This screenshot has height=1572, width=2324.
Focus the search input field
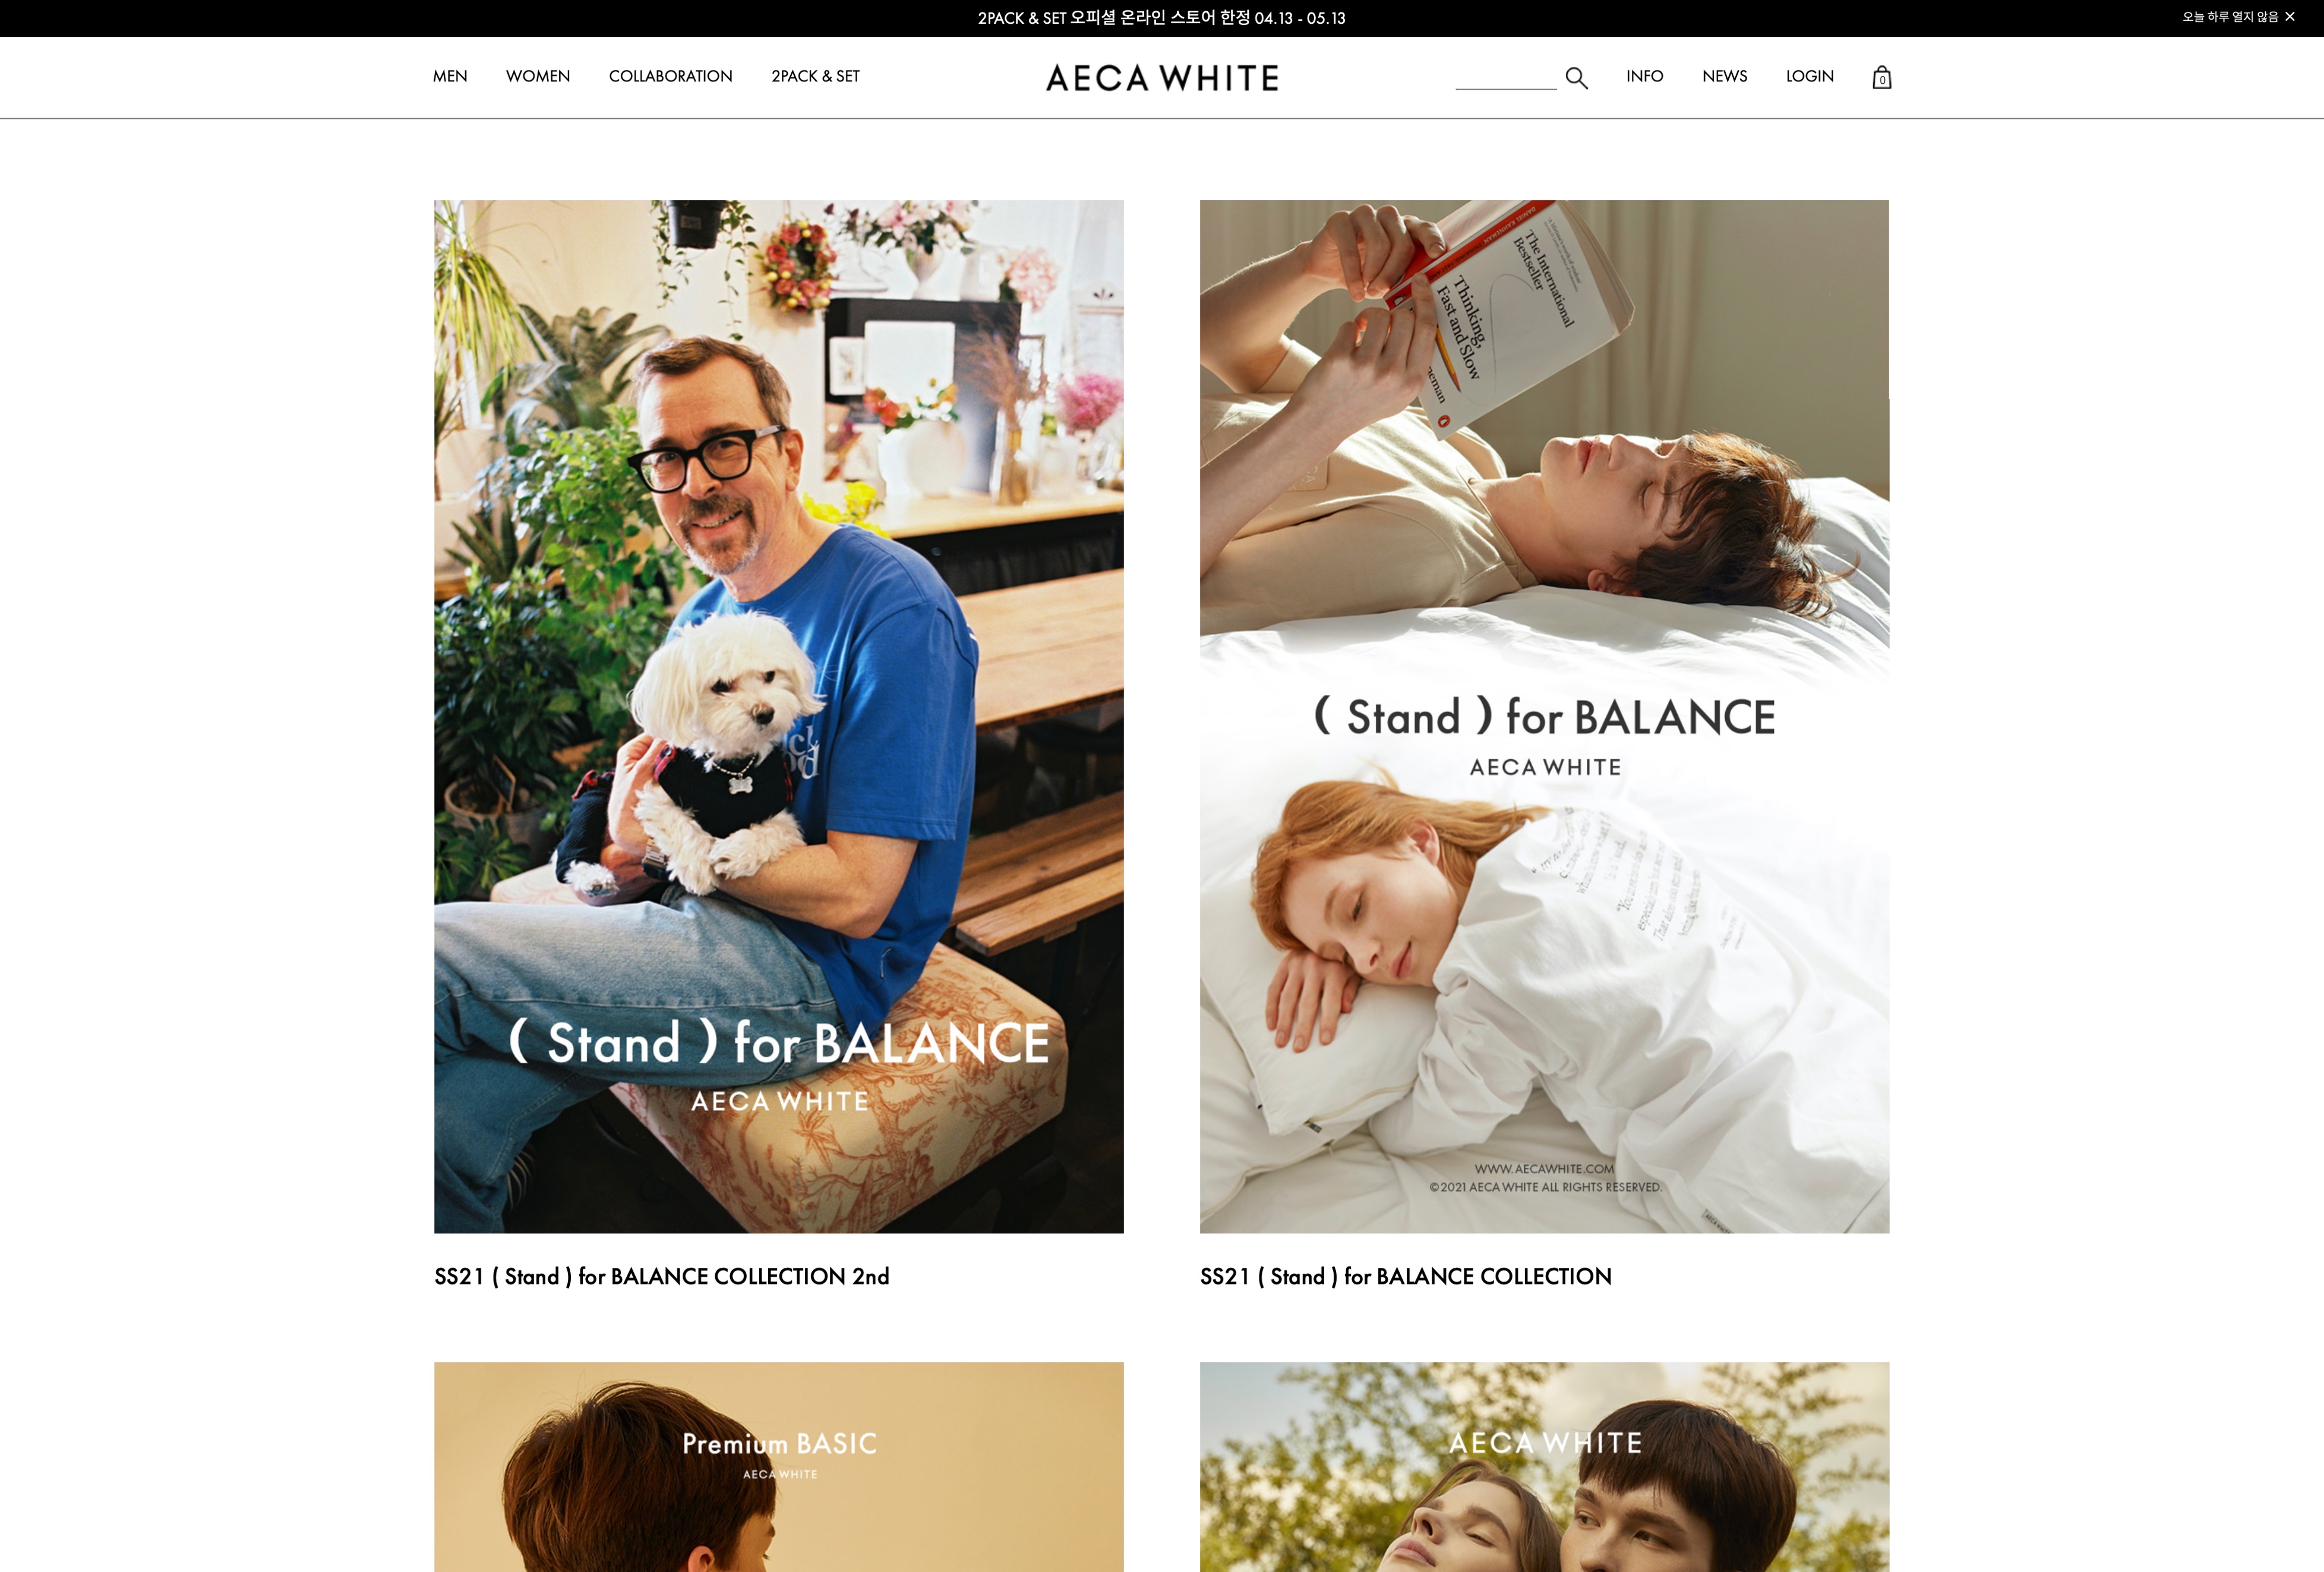point(1506,77)
